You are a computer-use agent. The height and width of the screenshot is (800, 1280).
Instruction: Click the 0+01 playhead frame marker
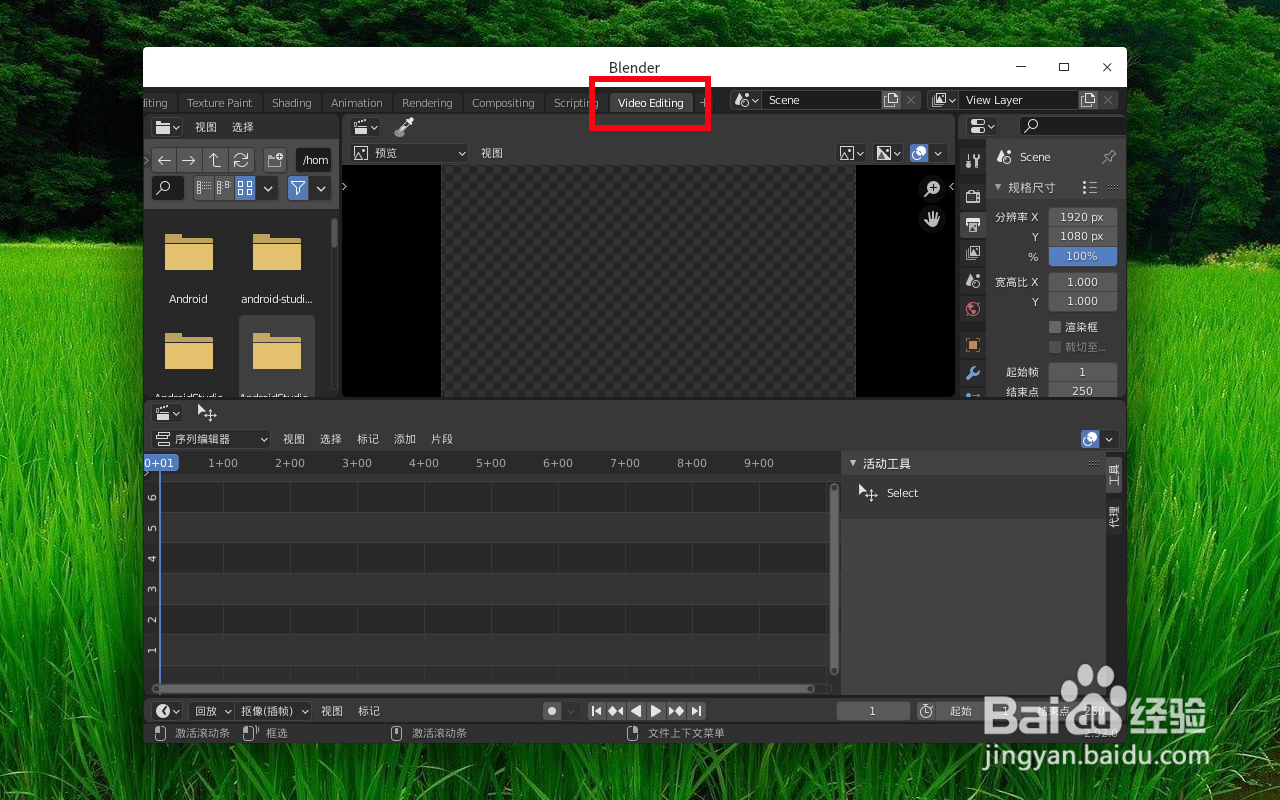(160, 463)
